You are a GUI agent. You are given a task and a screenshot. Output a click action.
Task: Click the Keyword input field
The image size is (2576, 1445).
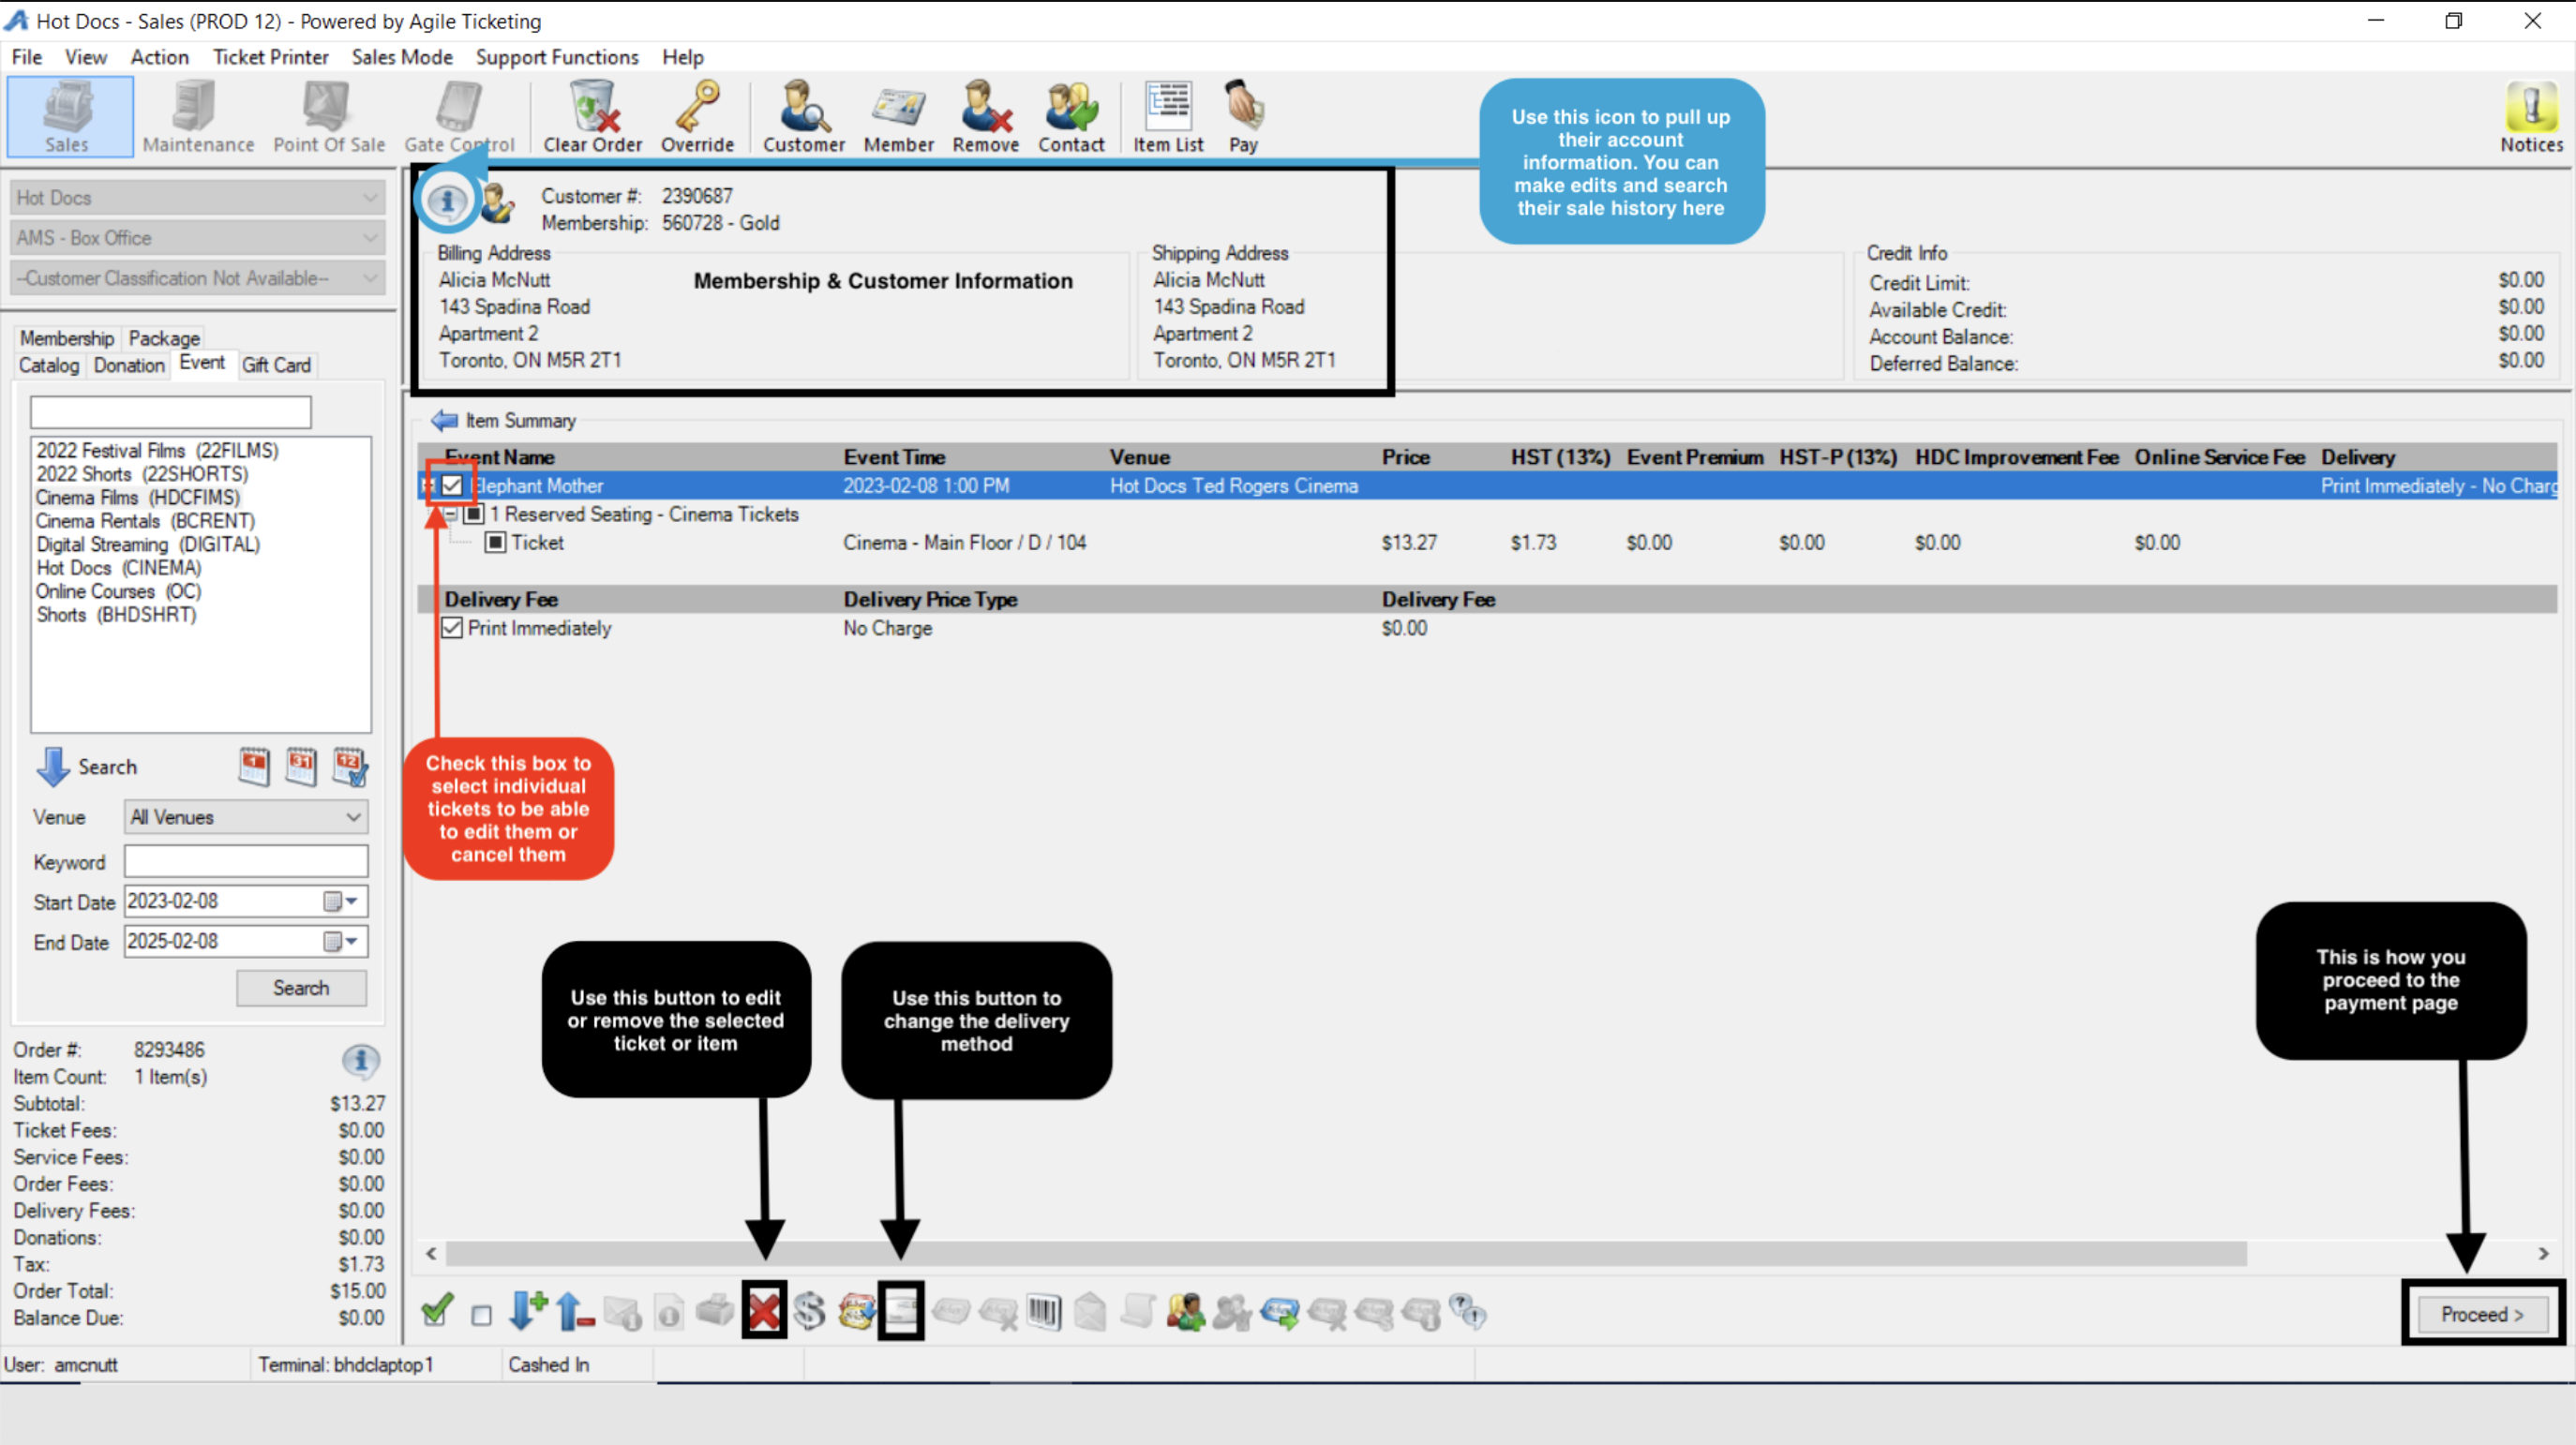(x=246, y=861)
